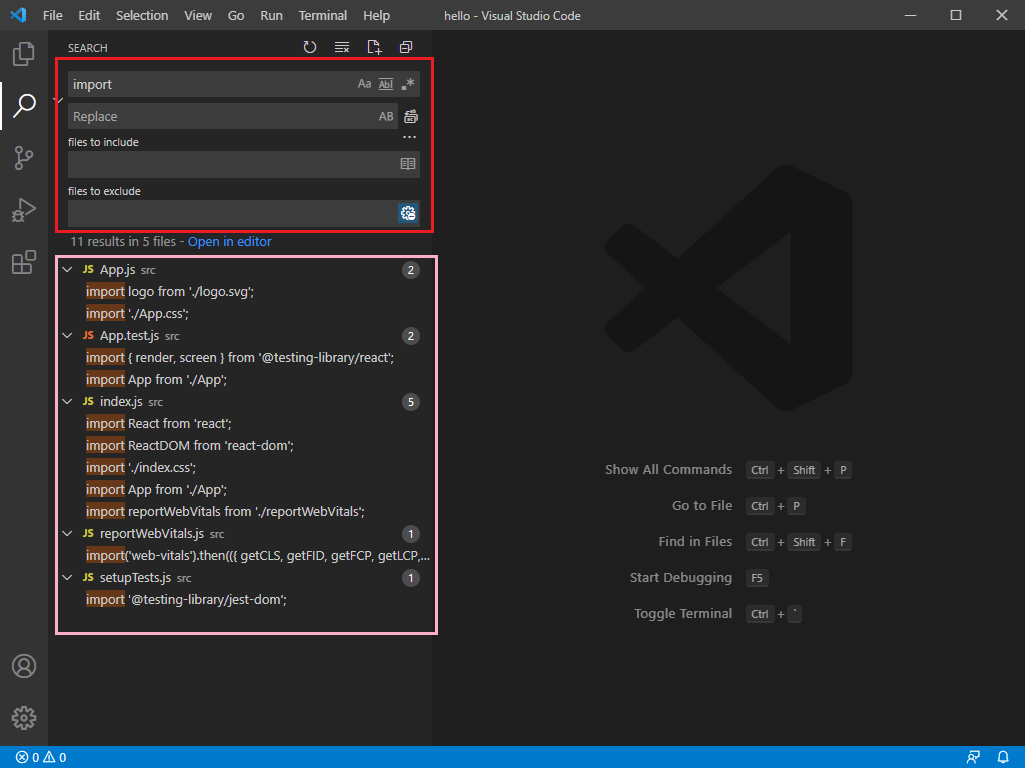Toggle search details ellipsis button
This screenshot has height=768, width=1025.
pyautogui.click(x=409, y=137)
